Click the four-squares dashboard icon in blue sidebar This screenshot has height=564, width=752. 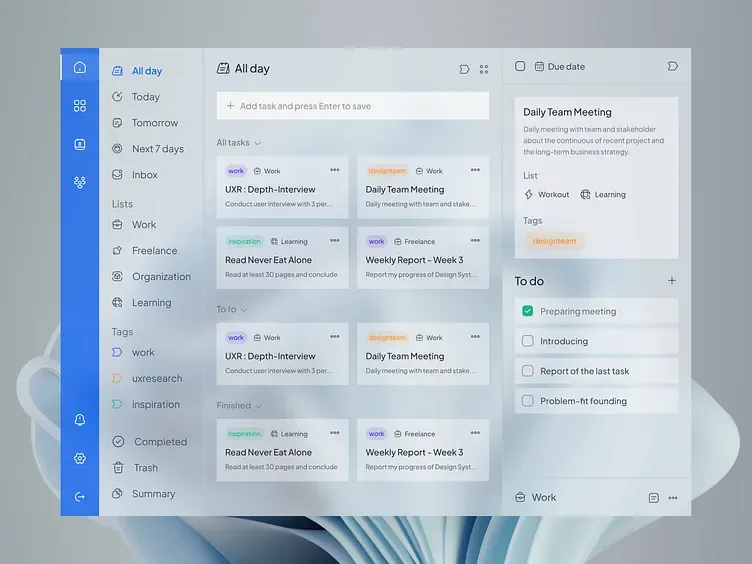pos(80,106)
